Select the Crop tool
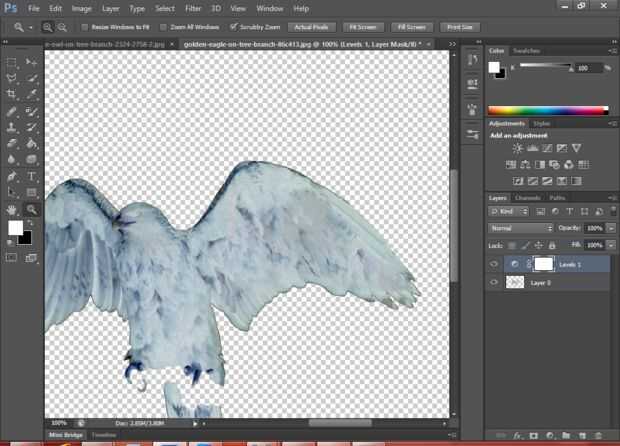 pos(11,94)
